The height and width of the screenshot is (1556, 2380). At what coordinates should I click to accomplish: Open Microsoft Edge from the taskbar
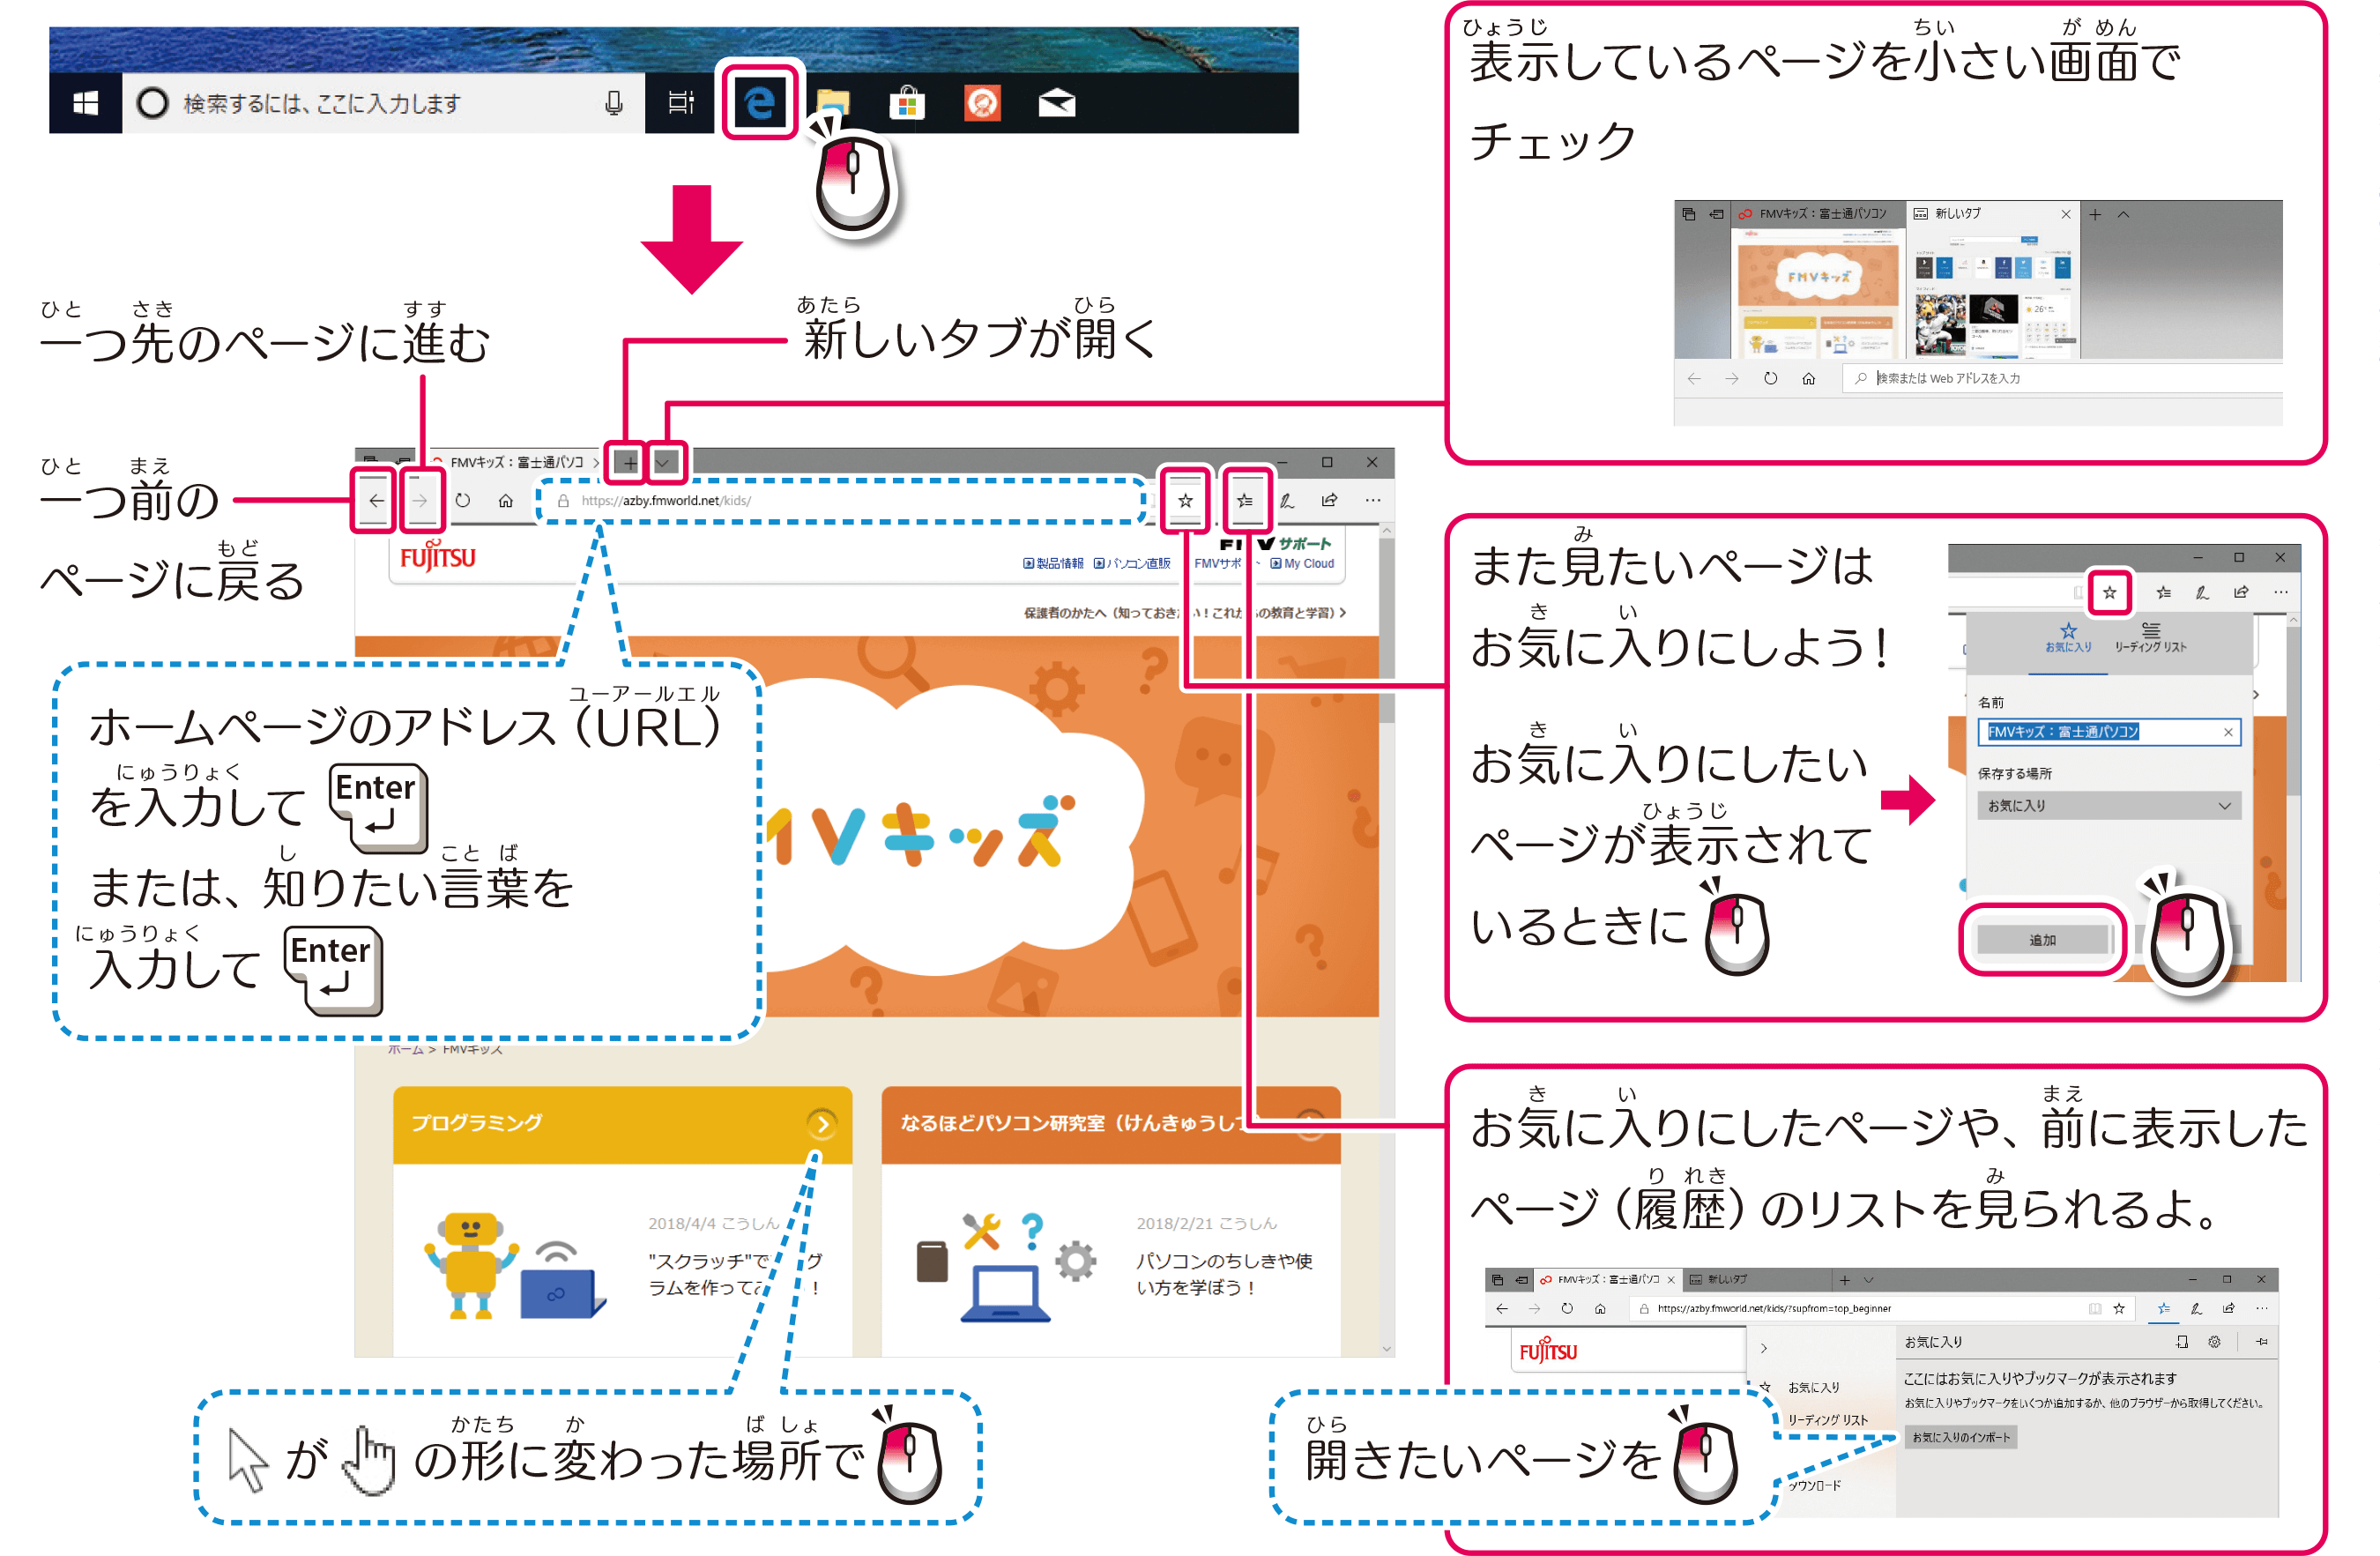click(x=759, y=102)
